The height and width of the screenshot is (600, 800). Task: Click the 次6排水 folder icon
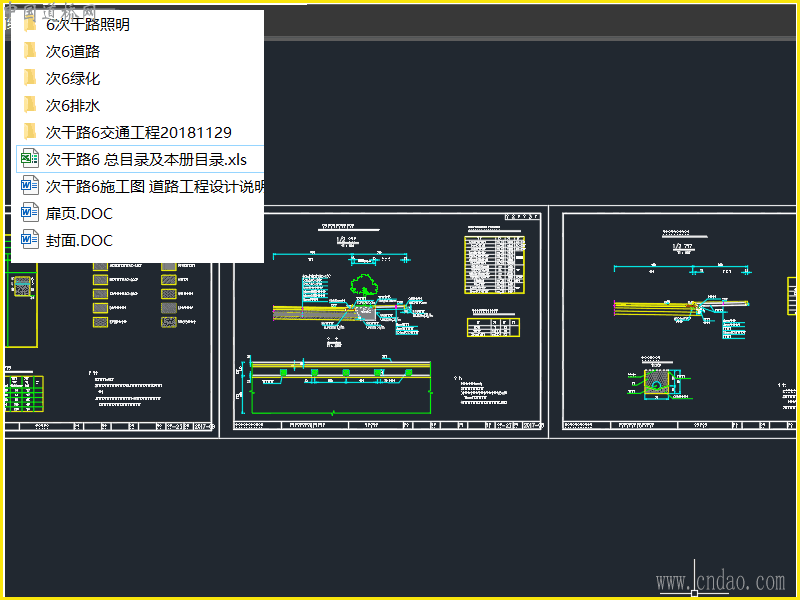pyautogui.click(x=31, y=105)
